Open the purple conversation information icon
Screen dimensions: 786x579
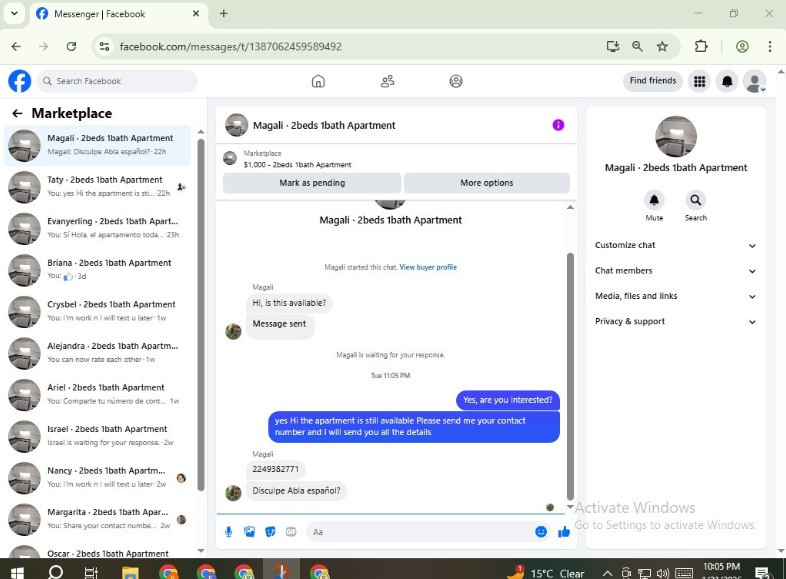558,125
